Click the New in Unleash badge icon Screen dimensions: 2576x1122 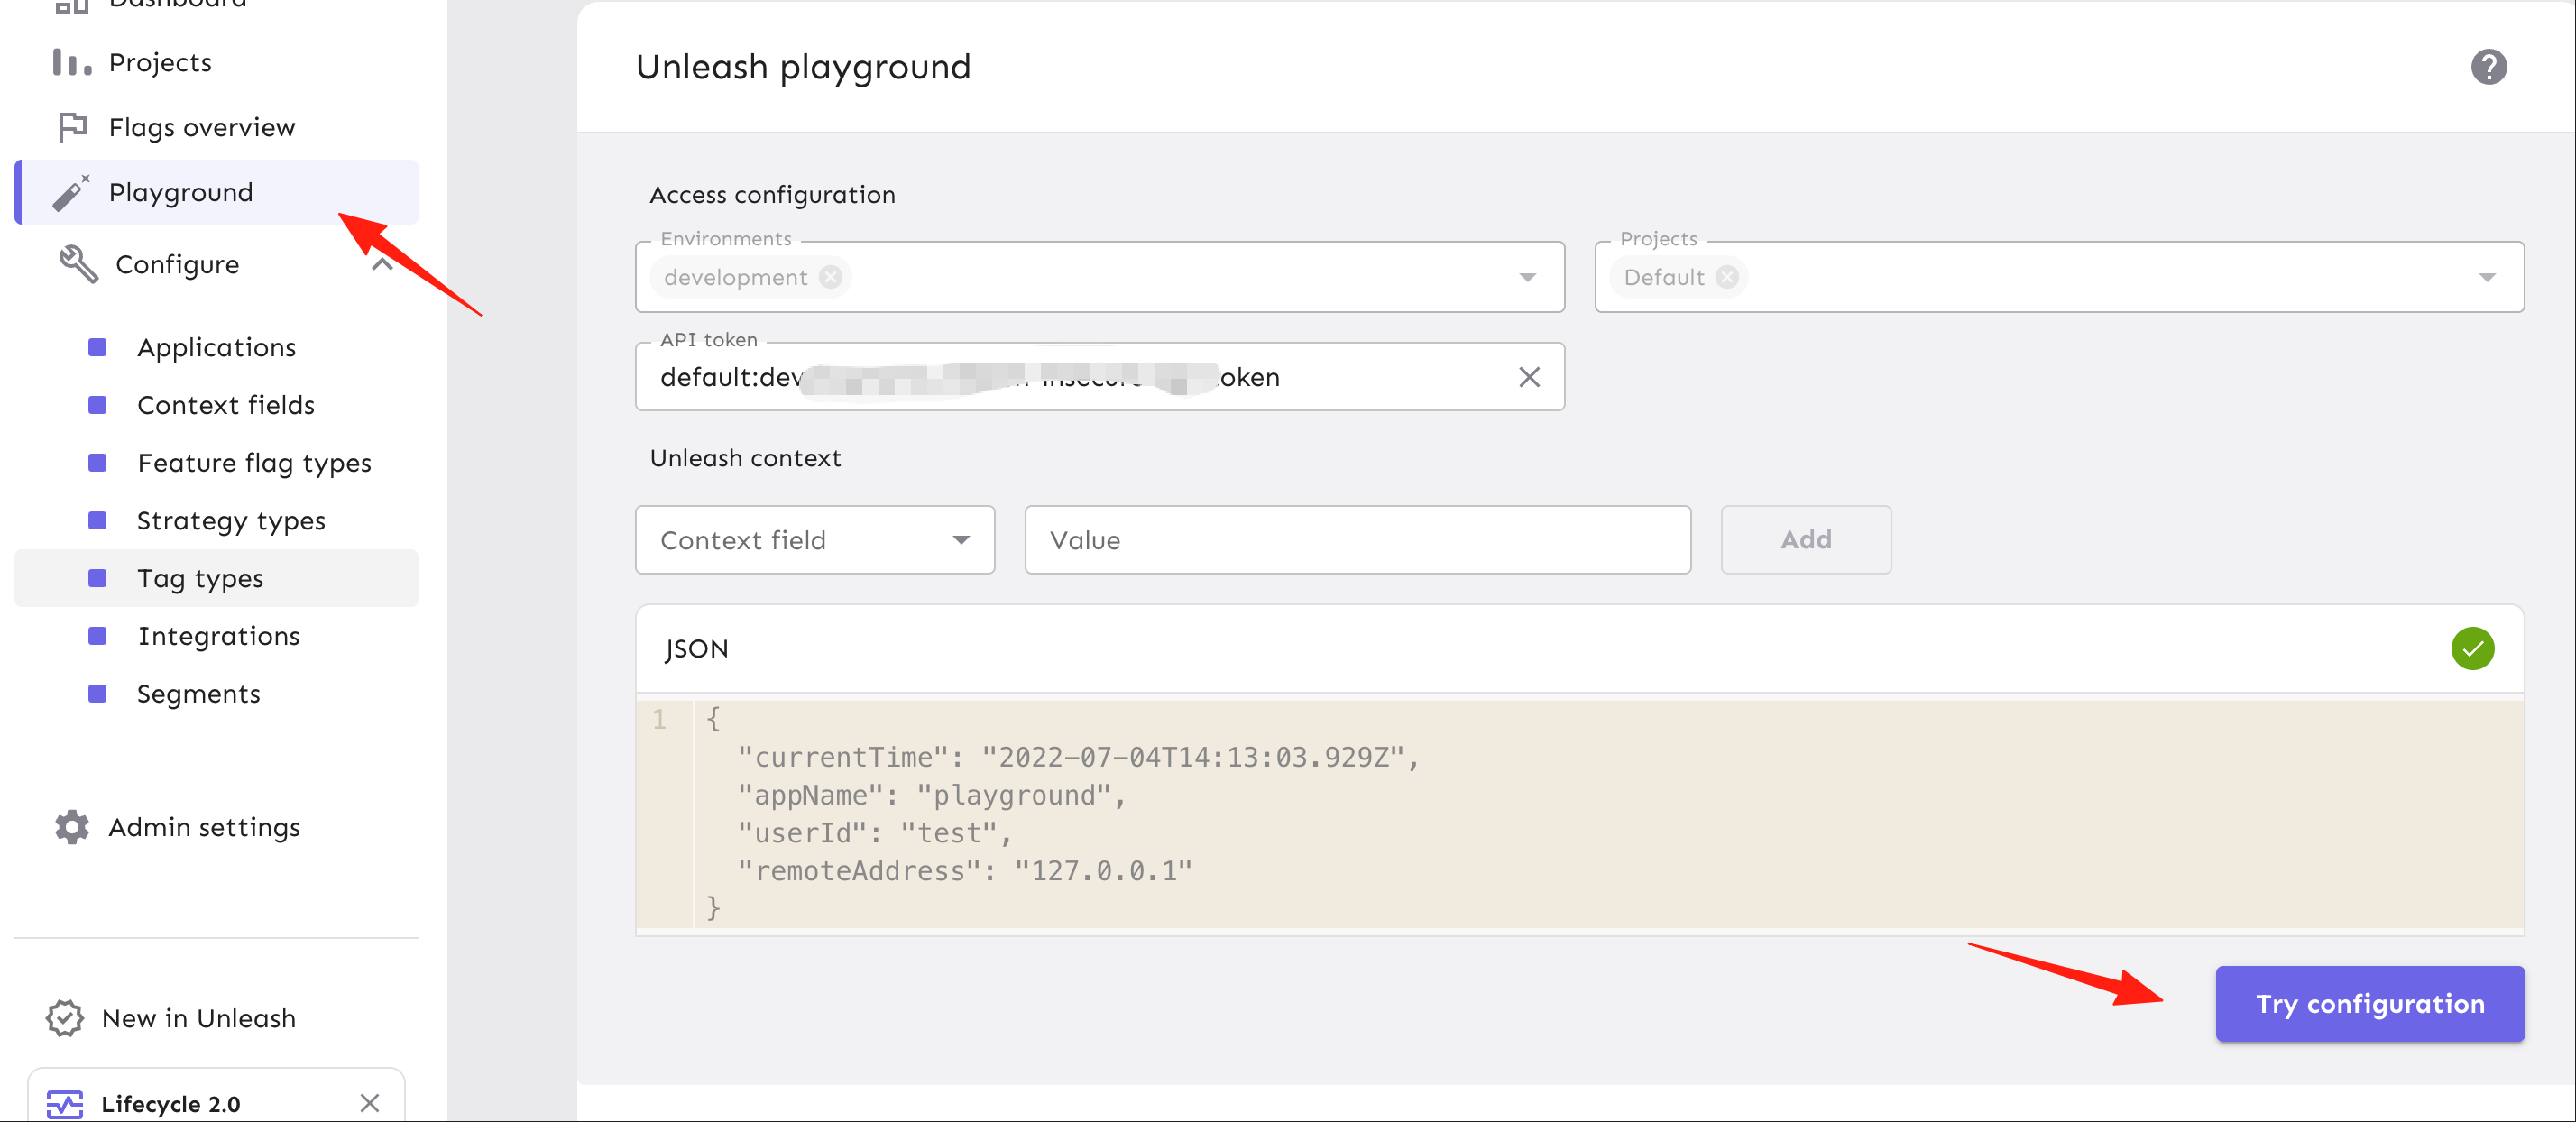coord(65,1018)
